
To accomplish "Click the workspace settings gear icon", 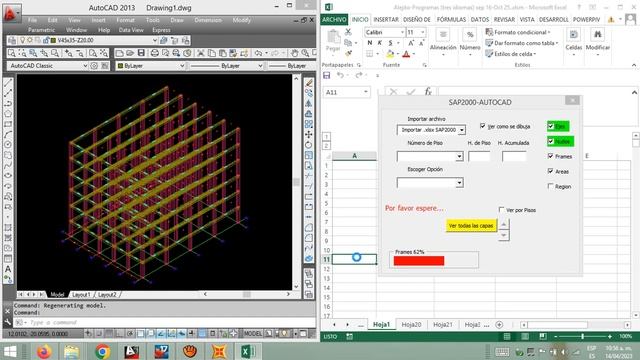I will 94,66.
